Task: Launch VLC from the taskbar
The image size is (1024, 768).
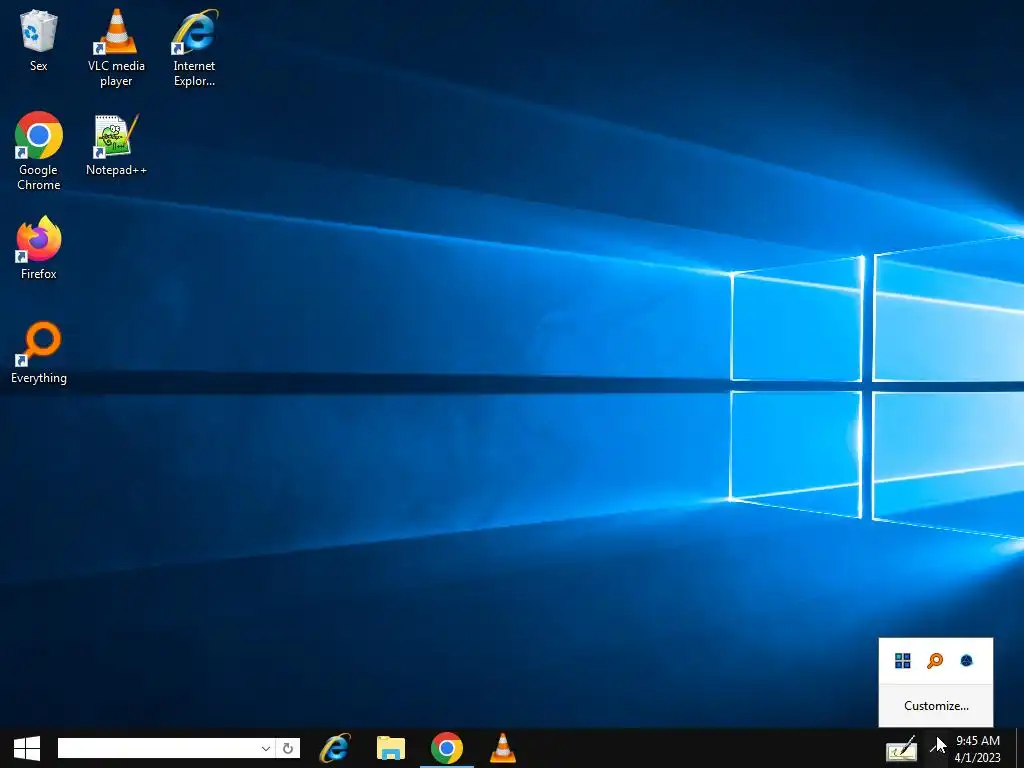Action: [503, 748]
